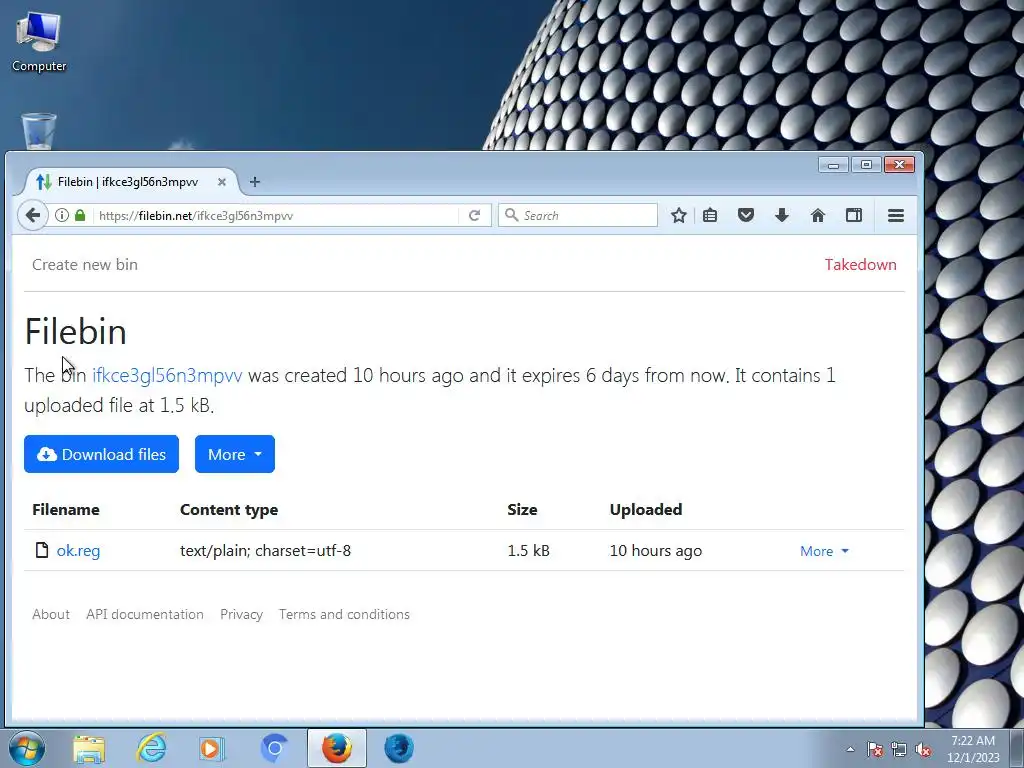The image size is (1024, 768).
Task: Toggle the sidebar icon in toolbar
Action: (854, 216)
